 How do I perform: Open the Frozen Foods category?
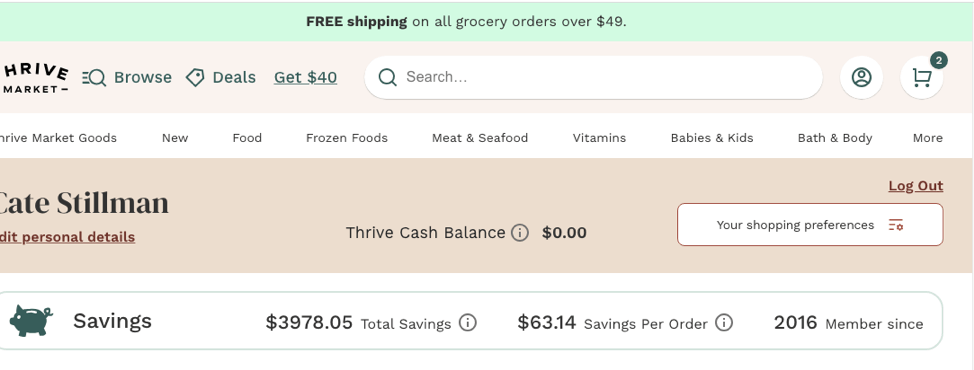pos(347,138)
